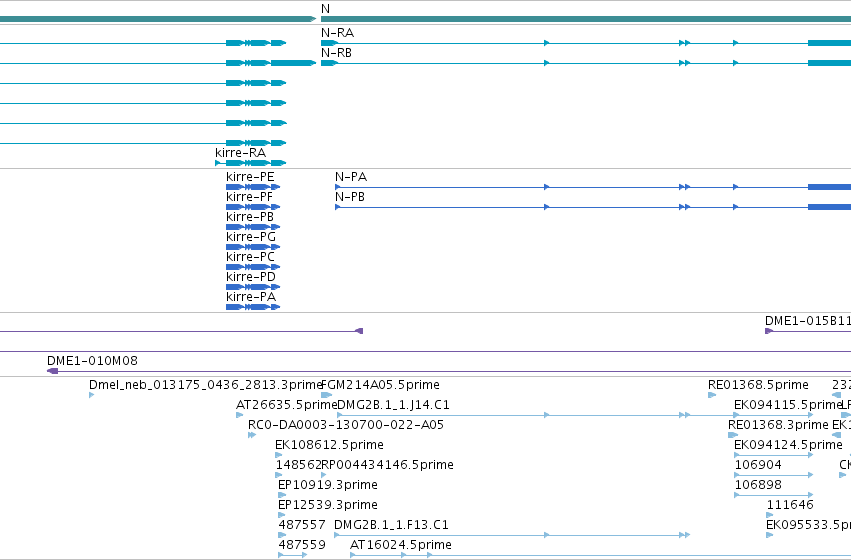Click the FGM214A05.5prime EST label

[380, 385]
